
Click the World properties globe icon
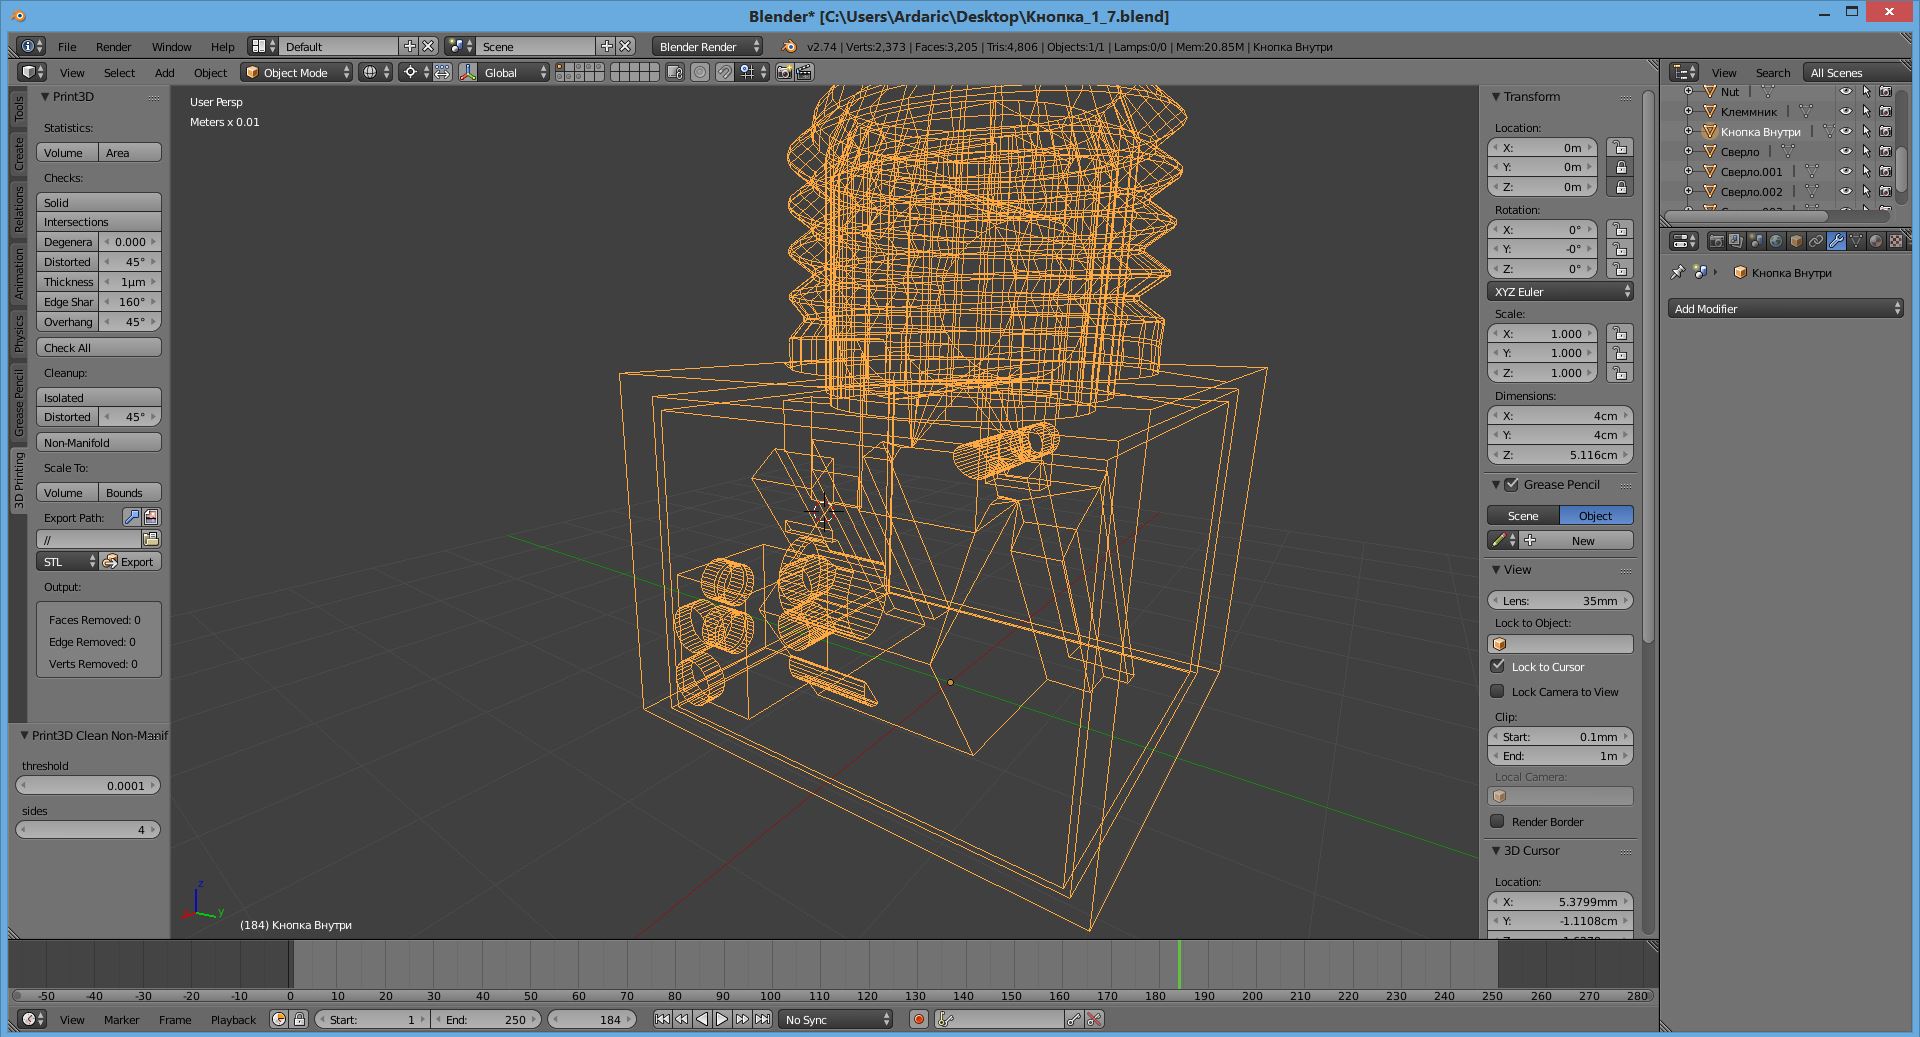pyautogui.click(x=1776, y=241)
